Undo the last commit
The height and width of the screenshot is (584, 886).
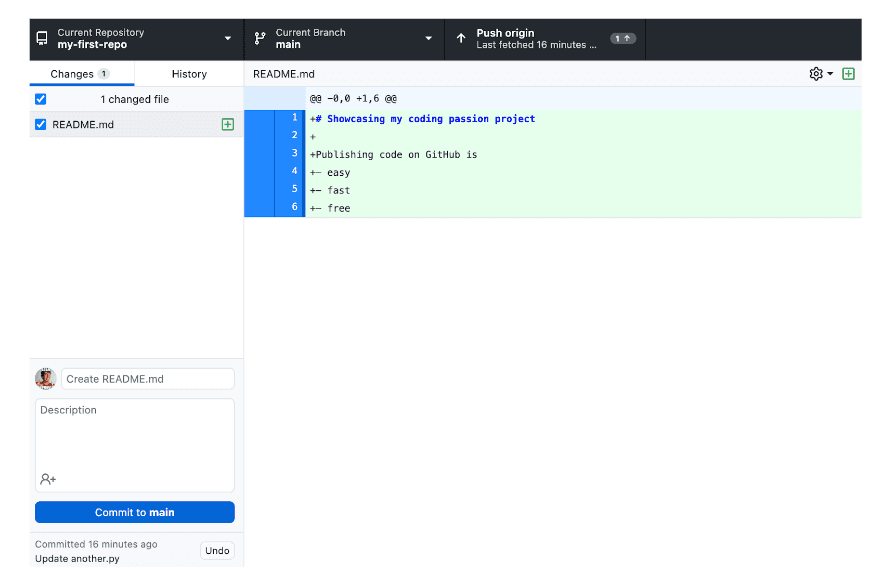pos(217,551)
